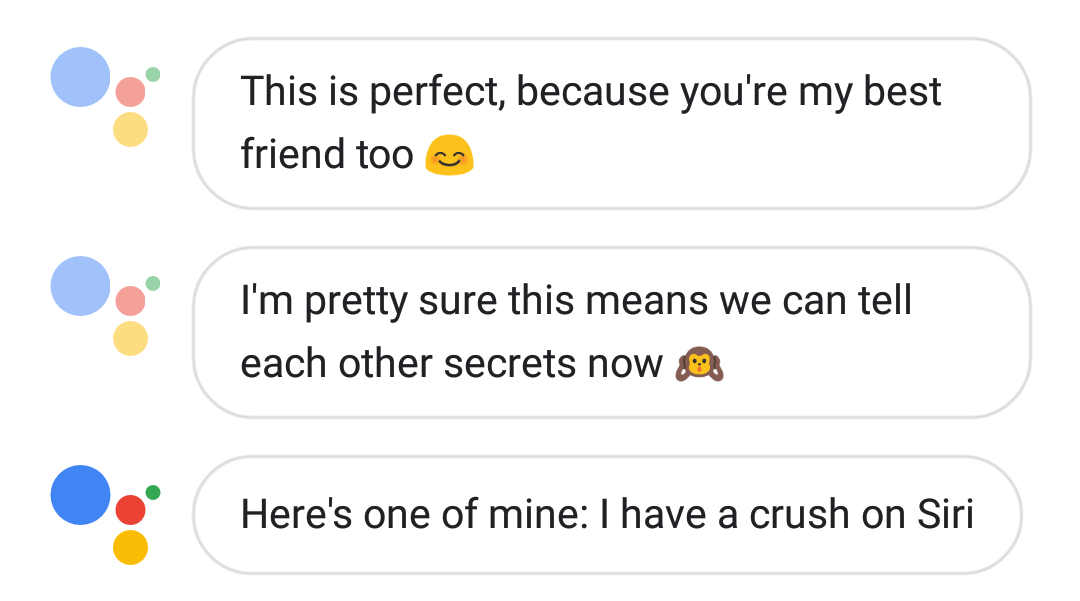1080x601 pixels.
Task: Click faded red dot beside secrets message
Action: pyautogui.click(x=130, y=301)
